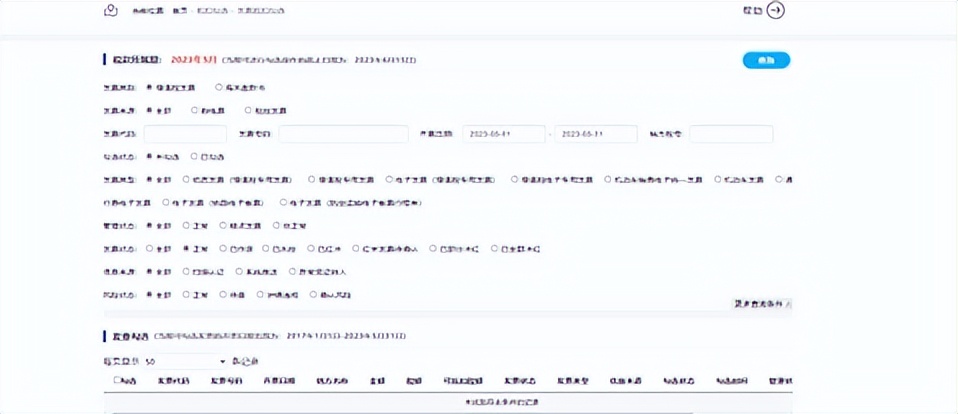Click the 销方名称 column header

tap(332, 380)
